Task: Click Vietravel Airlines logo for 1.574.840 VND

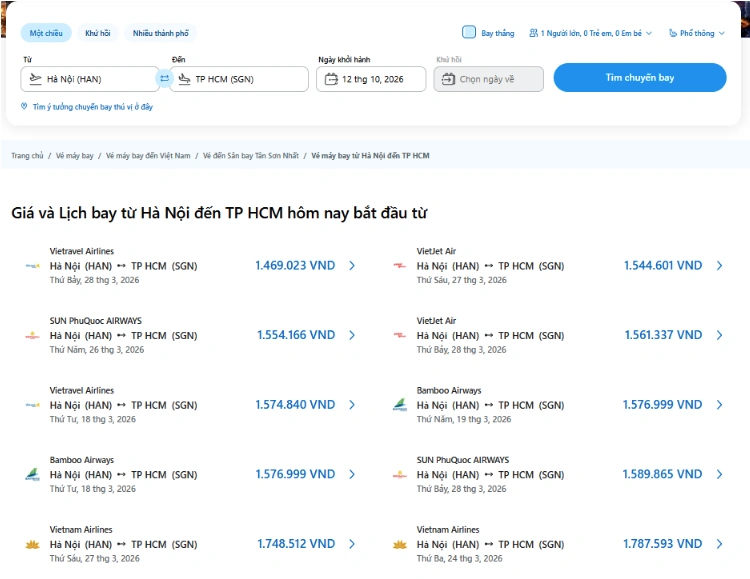Action: (33, 405)
